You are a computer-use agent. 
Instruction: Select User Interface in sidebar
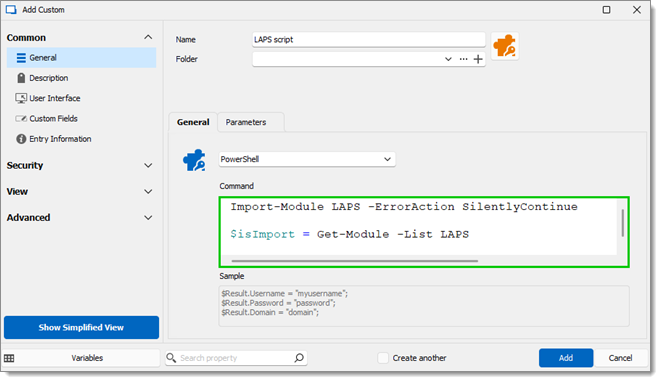[48, 98]
